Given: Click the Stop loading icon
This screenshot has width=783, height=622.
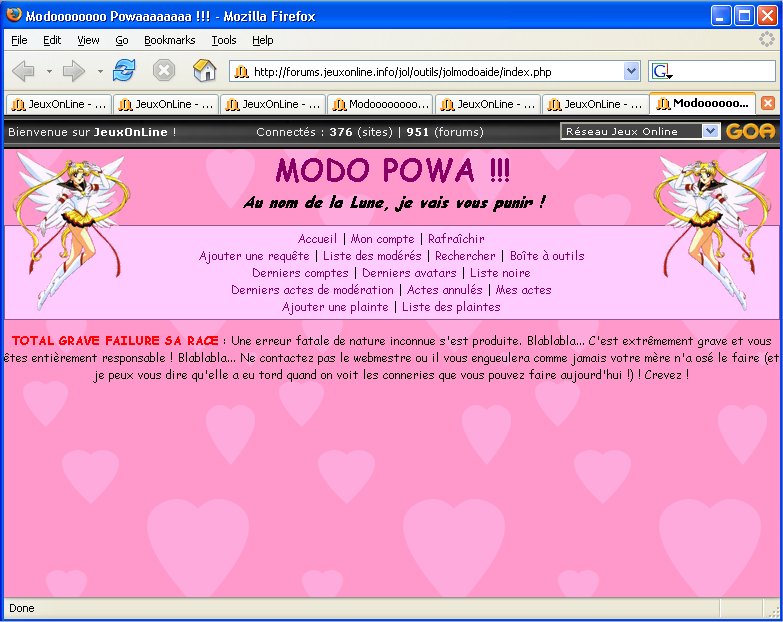Looking at the screenshot, I should click(164, 70).
